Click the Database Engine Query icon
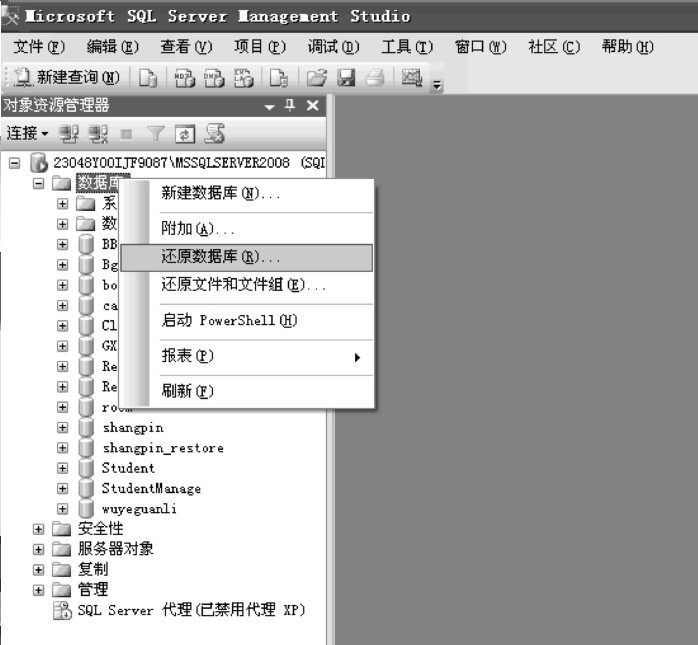The image size is (698, 645). click(148, 78)
